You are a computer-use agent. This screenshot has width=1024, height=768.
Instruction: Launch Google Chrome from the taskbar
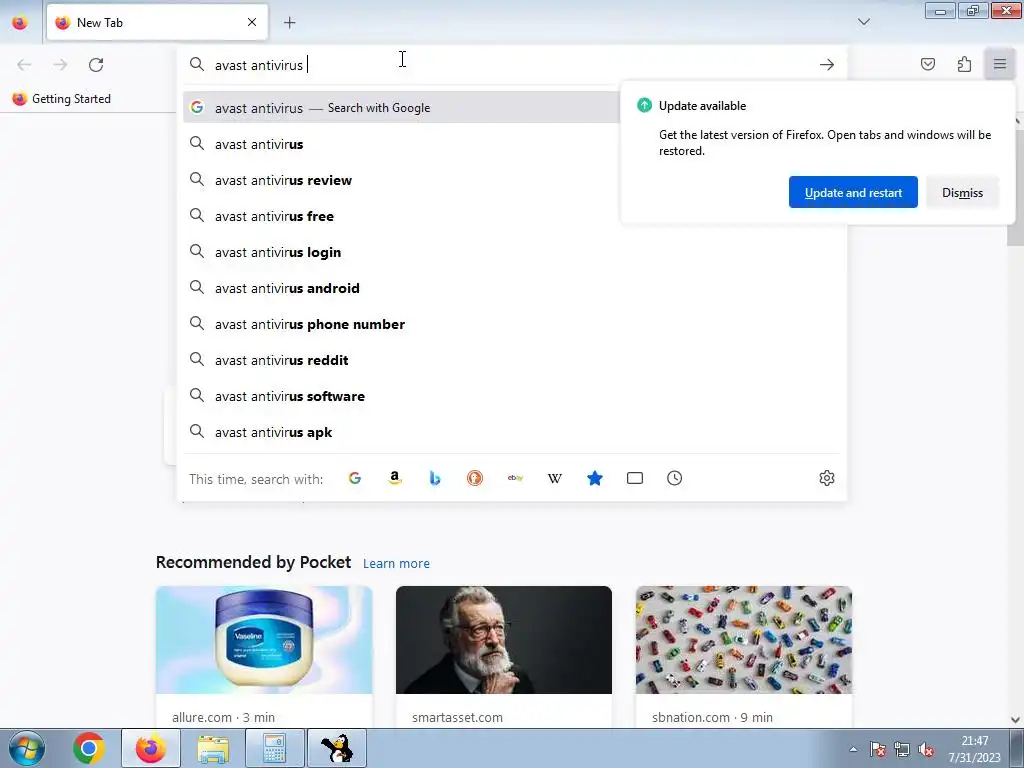(89, 748)
